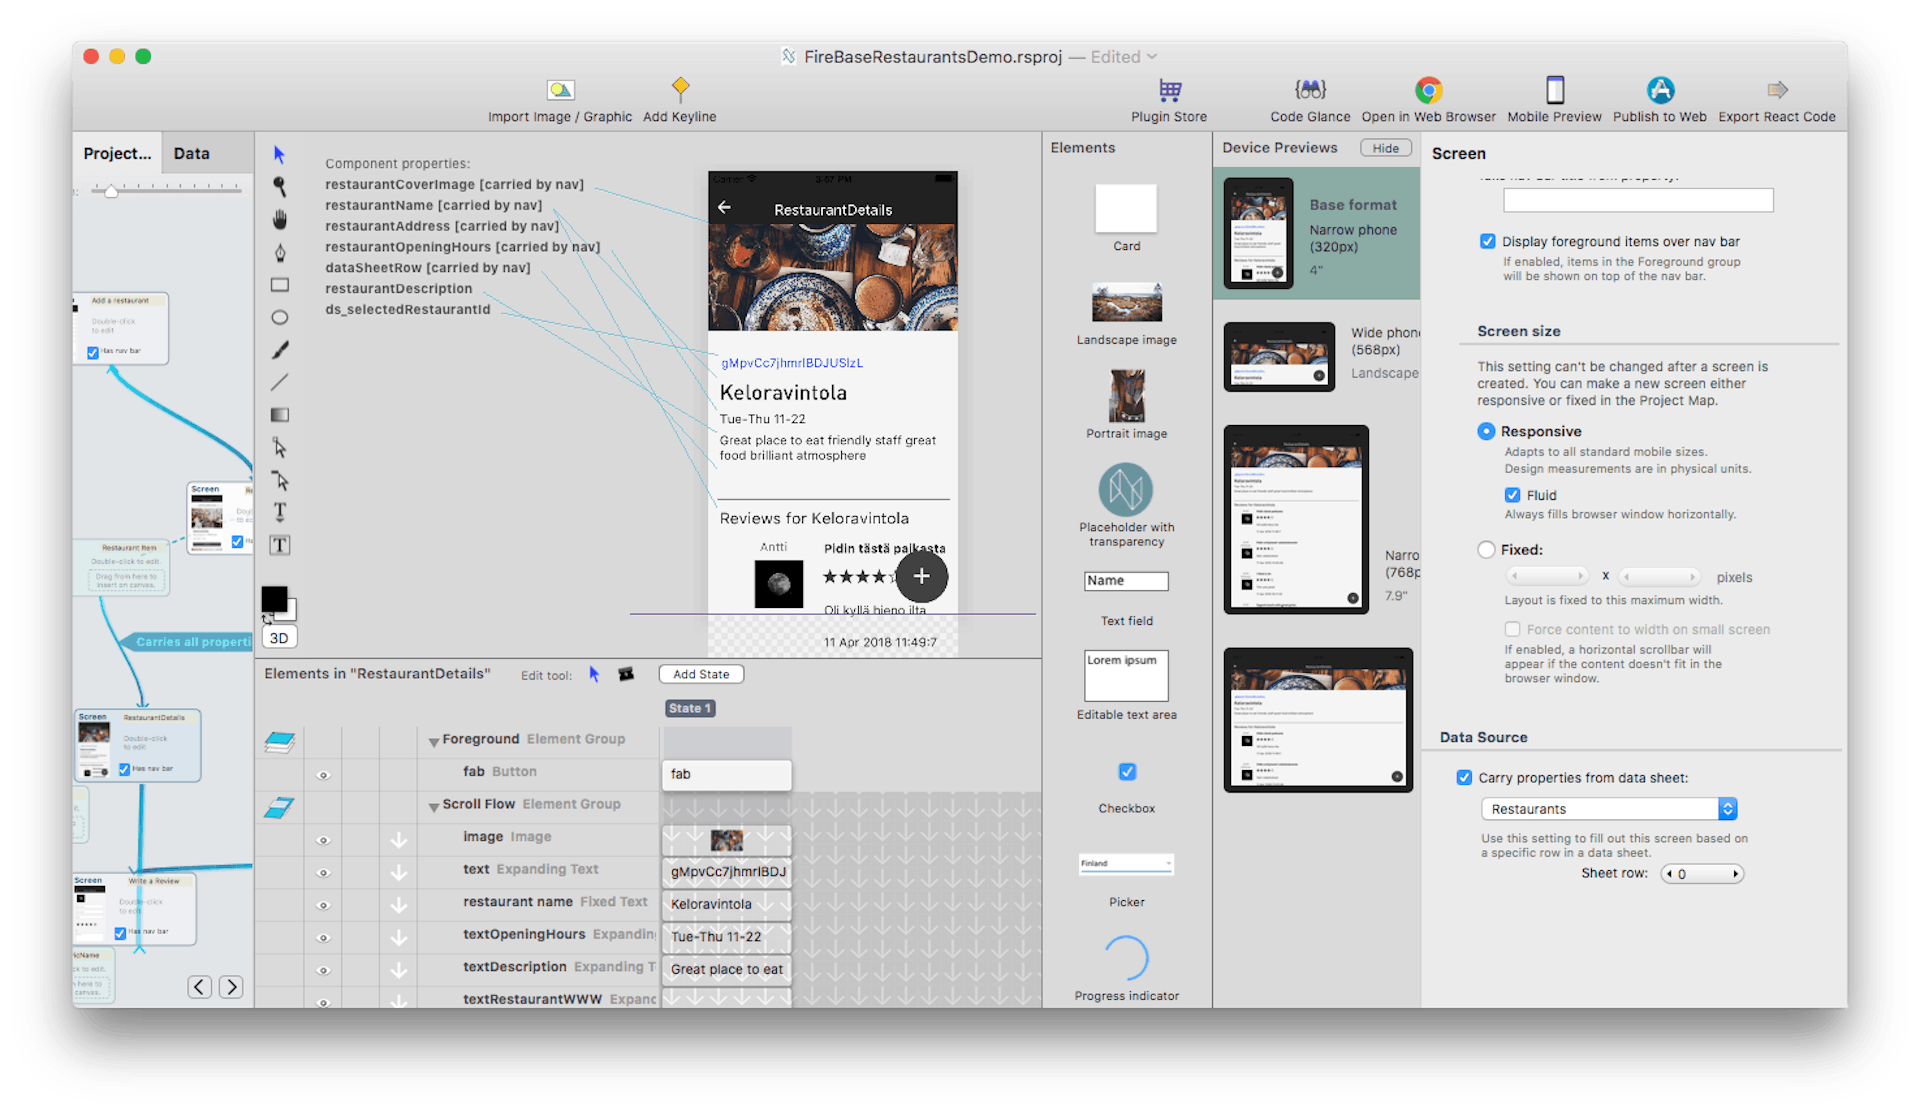
Task: Collapse the Foreground element group
Action: [x=432, y=739]
